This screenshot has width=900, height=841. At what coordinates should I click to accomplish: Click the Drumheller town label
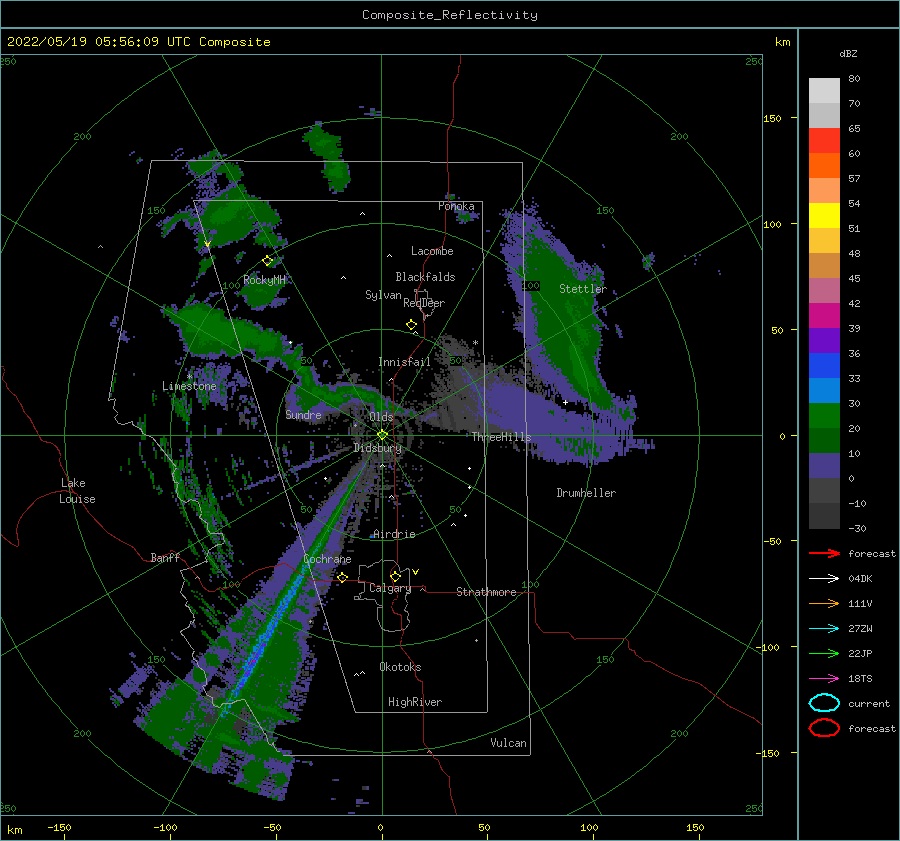[586, 493]
